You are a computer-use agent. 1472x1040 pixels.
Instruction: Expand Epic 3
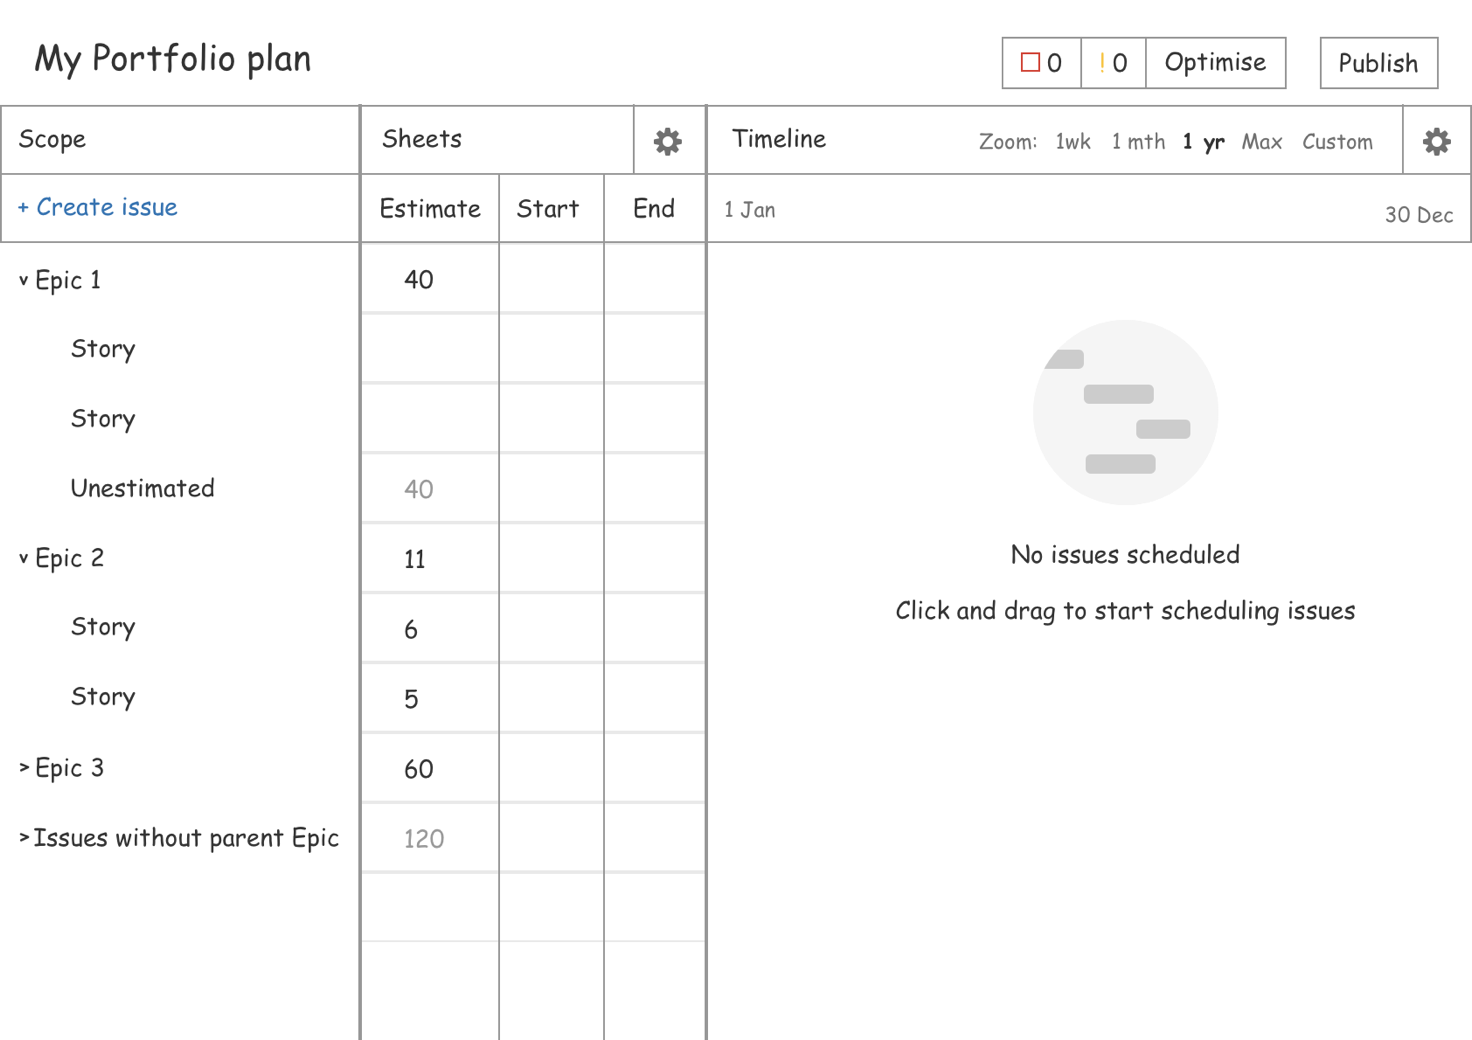tap(22, 767)
